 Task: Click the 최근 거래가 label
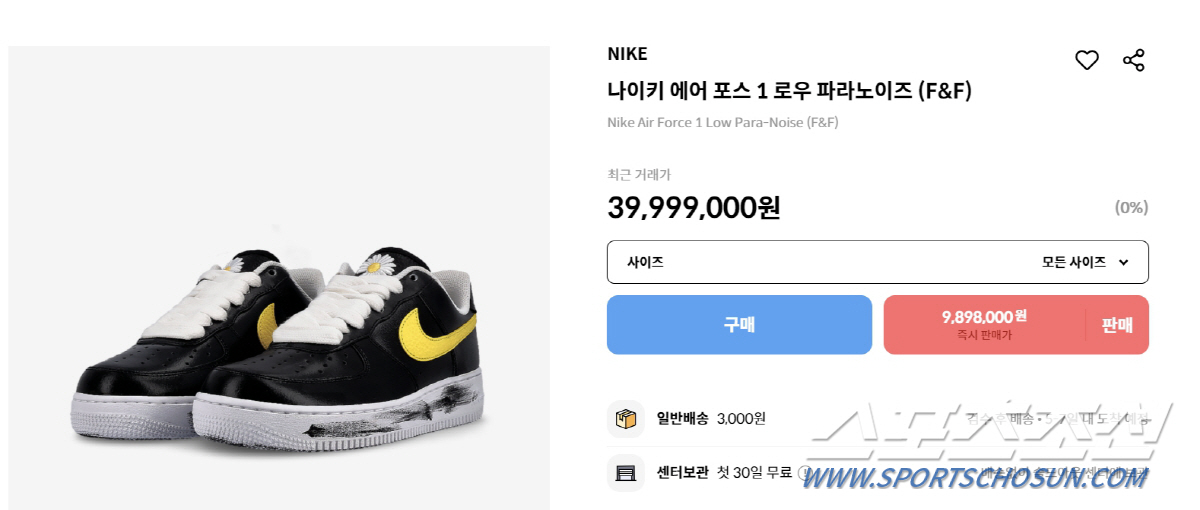tap(639, 175)
